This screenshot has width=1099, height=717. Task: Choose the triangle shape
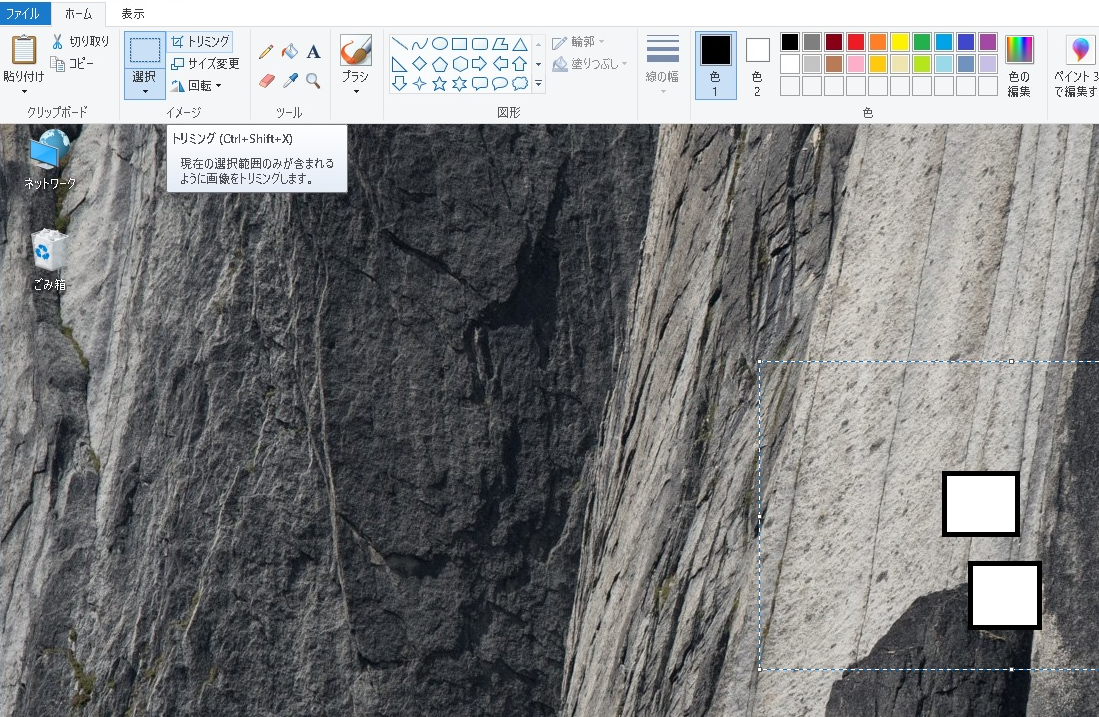point(520,44)
